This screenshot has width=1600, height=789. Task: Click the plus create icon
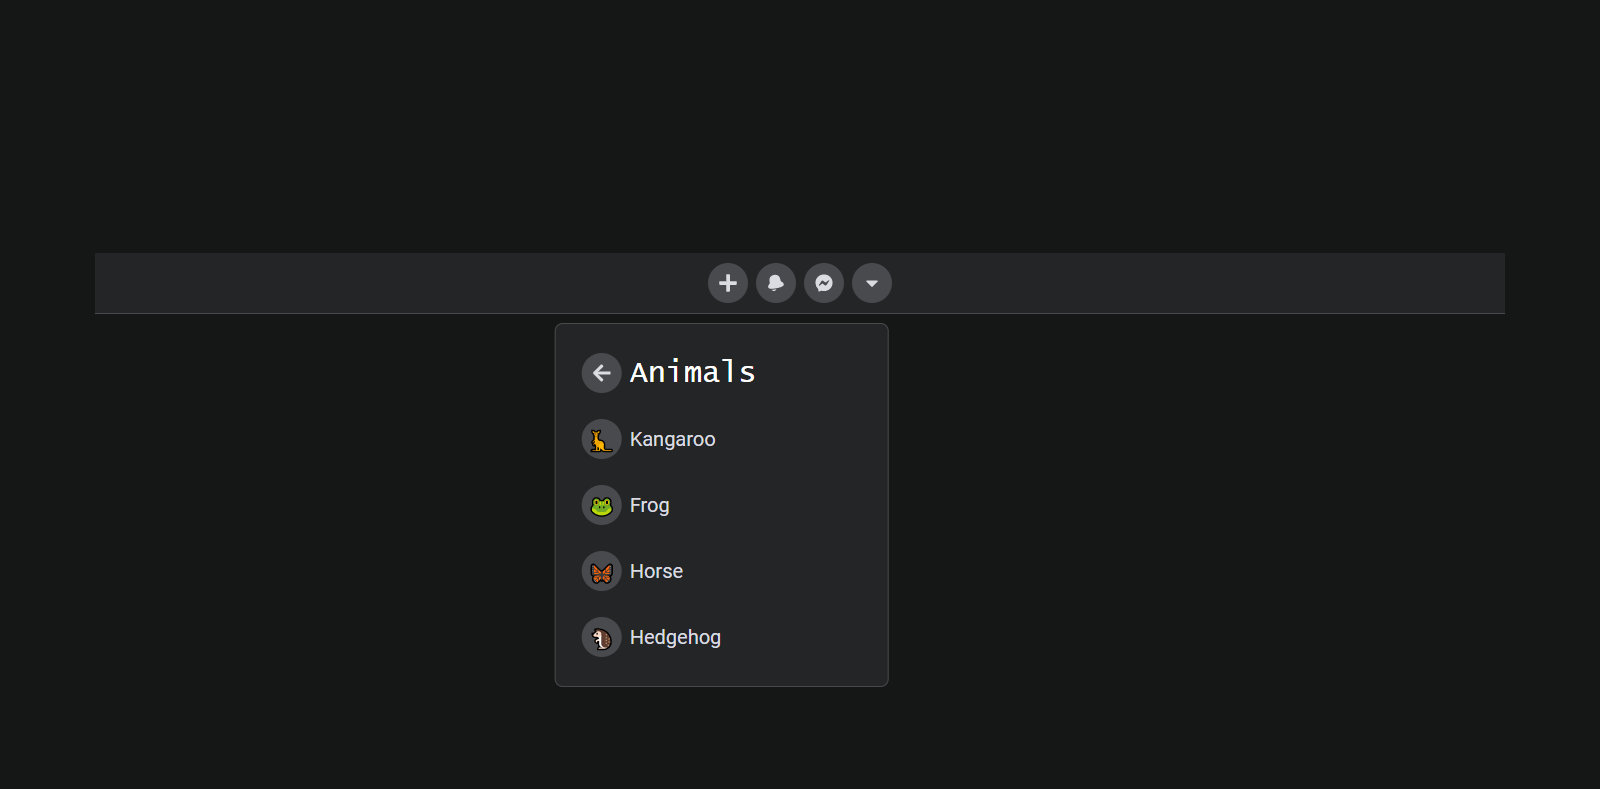728,283
